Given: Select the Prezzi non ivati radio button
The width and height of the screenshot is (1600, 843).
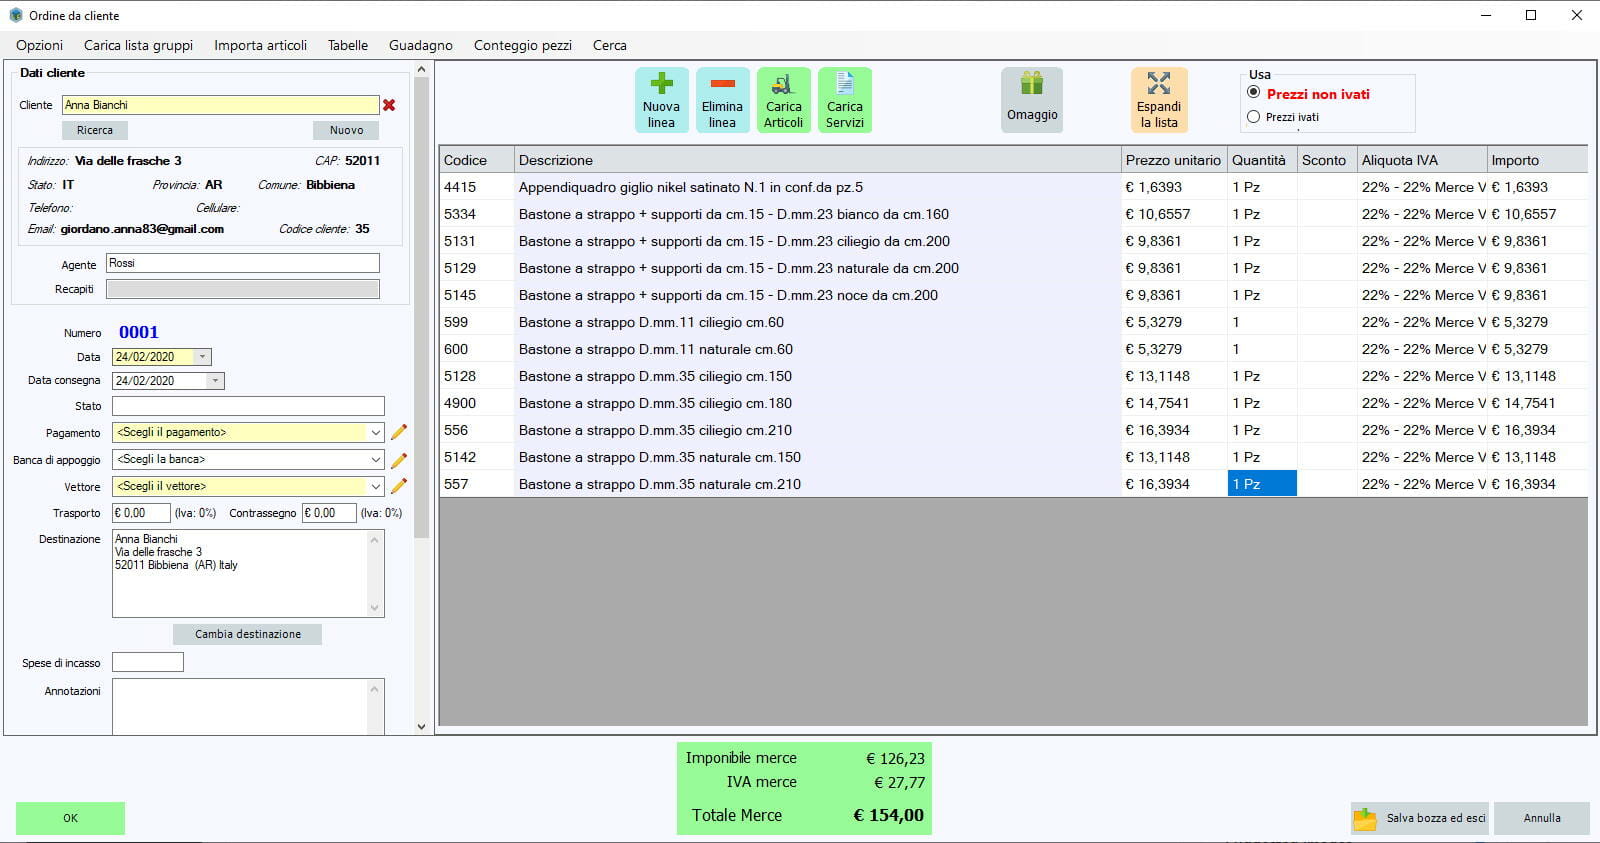Looking at the screenshot, I should [1253, 92].
